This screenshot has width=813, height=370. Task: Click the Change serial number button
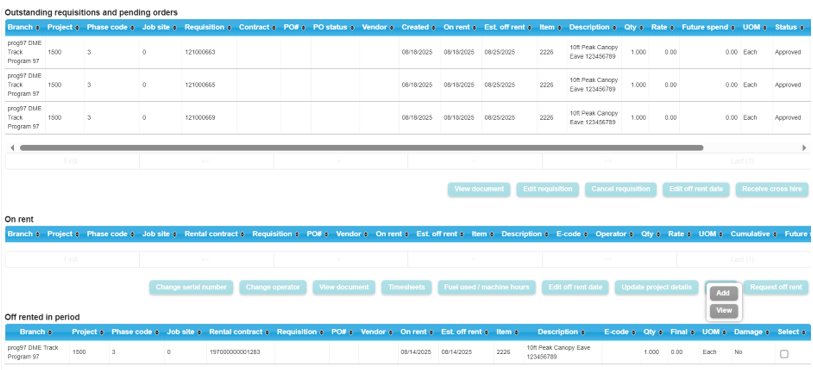pos(191,287)
